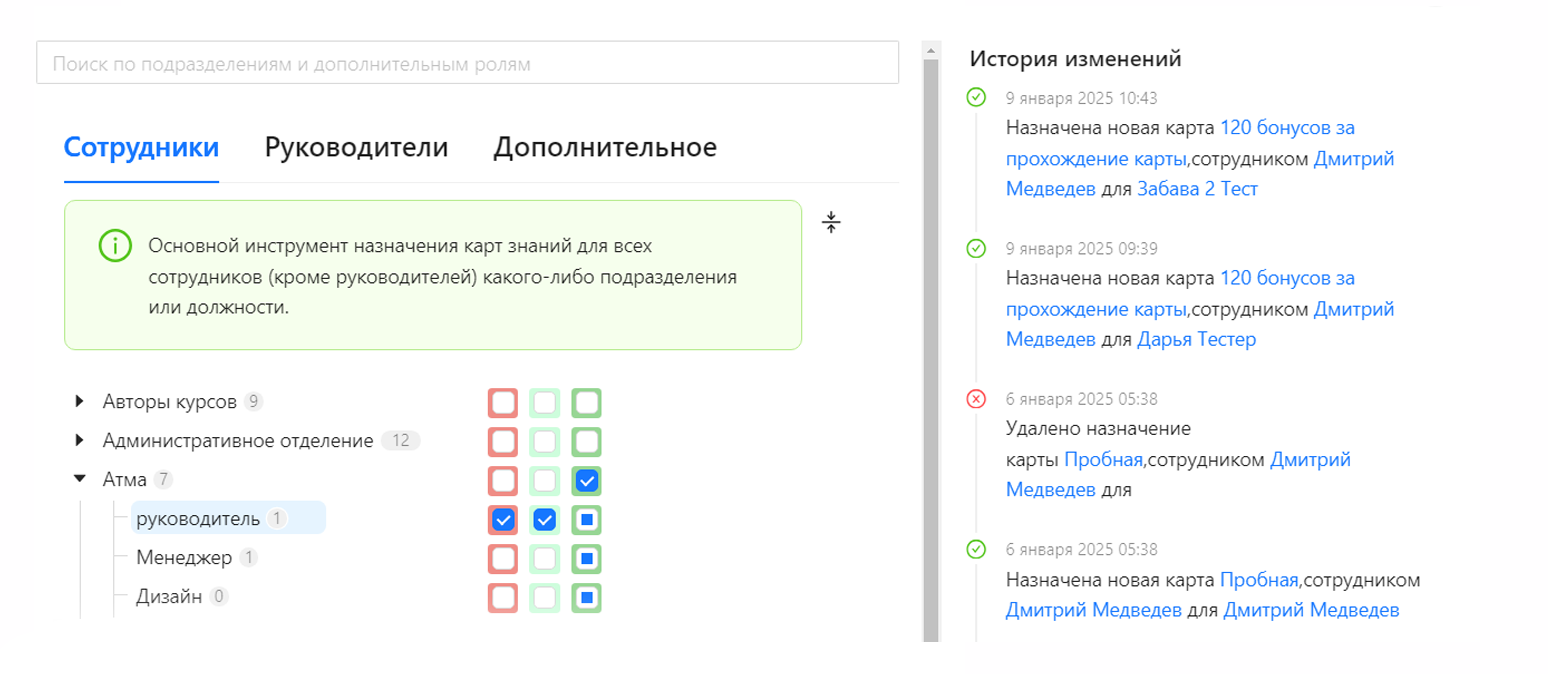Click the collapse-all tree icon
The height and width of the screenshot is (674, 1548).
(831, 222)
